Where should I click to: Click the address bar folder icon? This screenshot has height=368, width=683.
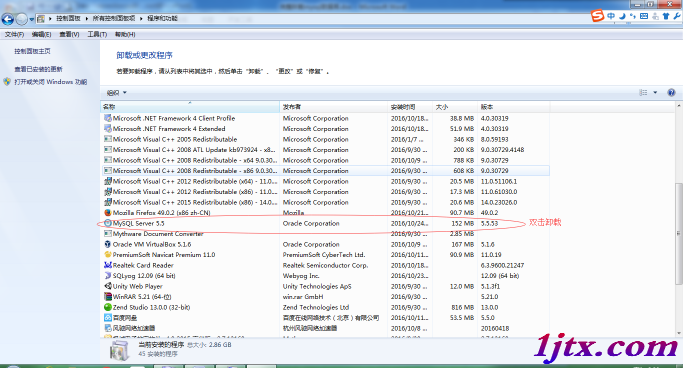(41, 19)
